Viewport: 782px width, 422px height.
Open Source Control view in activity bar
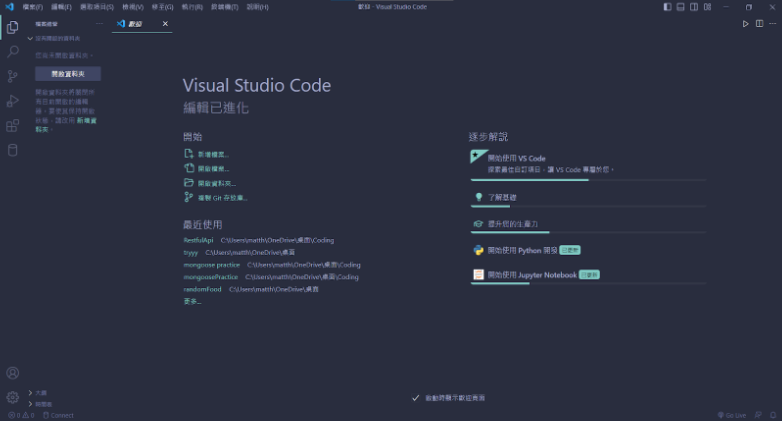pos(12,76)
